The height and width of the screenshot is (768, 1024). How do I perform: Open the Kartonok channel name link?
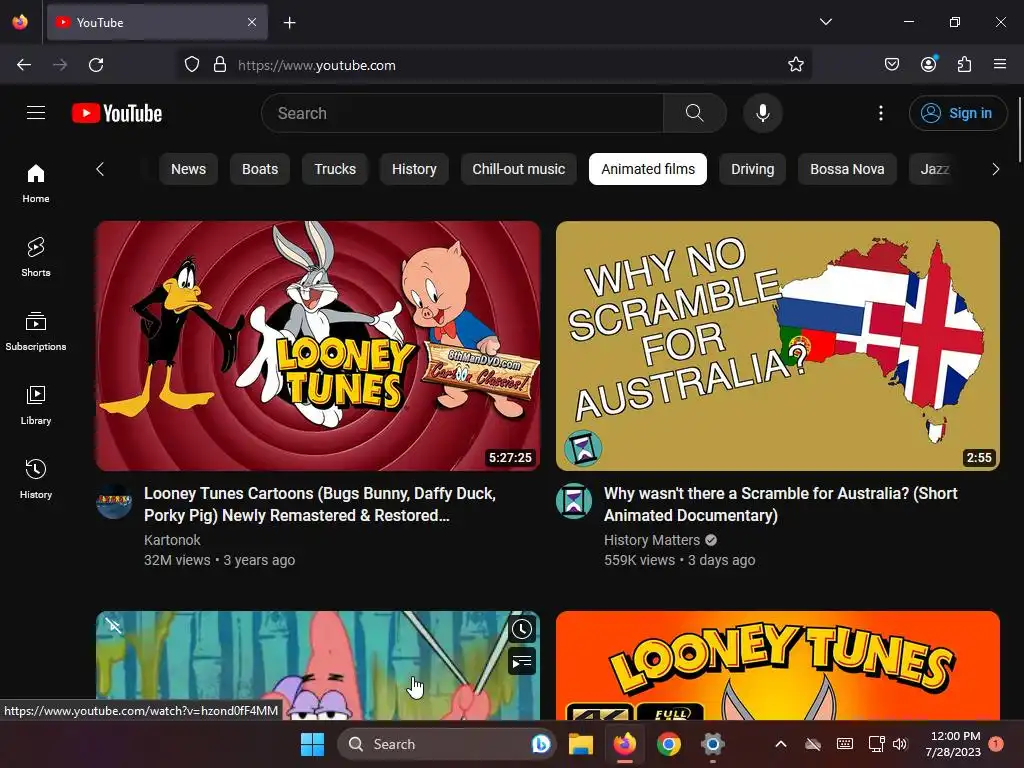tap(172, 540)
